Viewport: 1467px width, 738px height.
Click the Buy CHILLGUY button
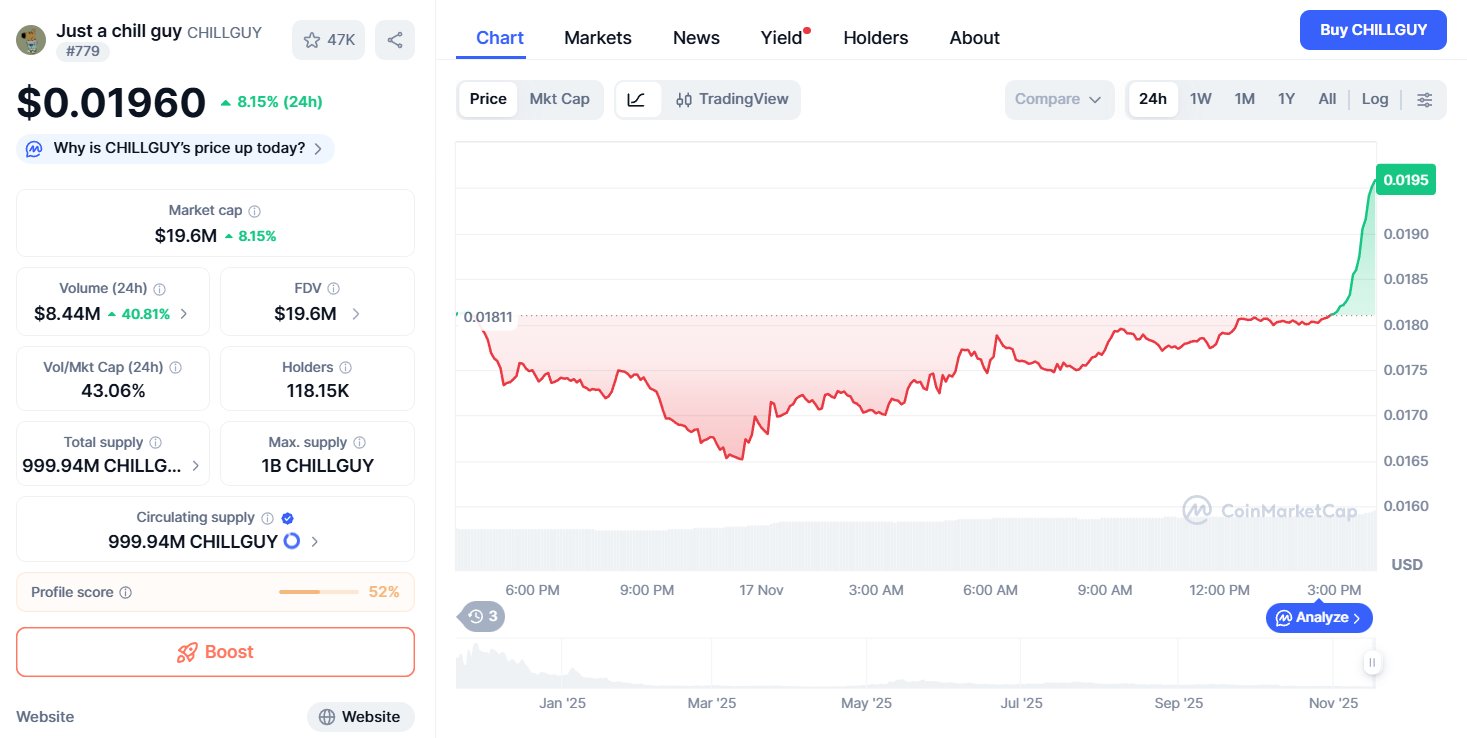[1373, 30]
